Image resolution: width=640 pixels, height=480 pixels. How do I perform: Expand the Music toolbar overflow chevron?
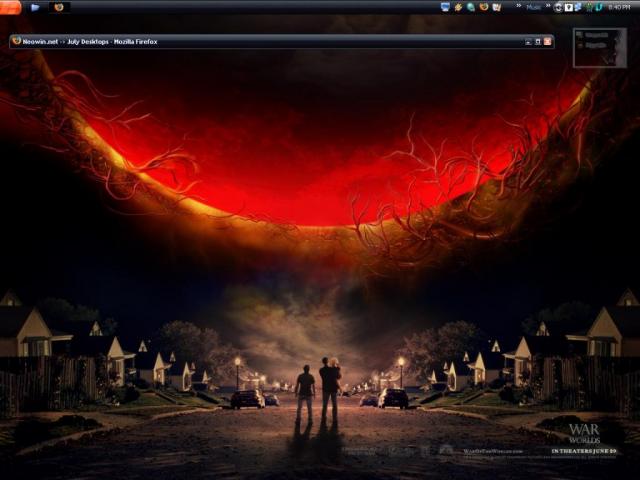[x=548, y=6]
